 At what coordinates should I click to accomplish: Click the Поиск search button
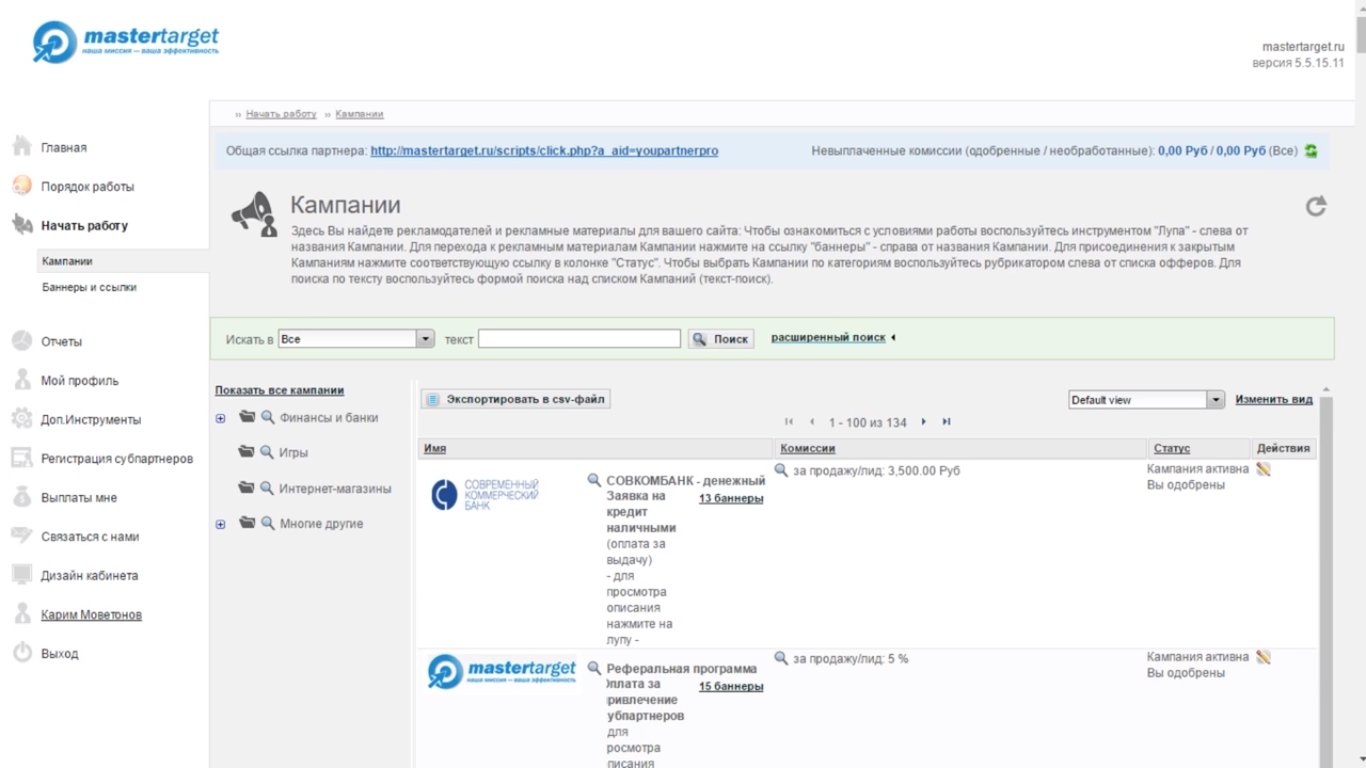point(721,339)
